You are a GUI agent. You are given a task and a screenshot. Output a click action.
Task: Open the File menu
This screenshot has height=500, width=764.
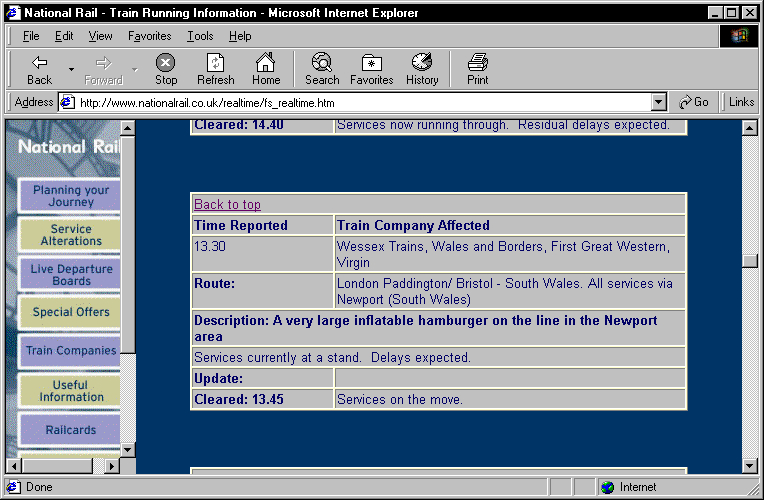(31, 36)
